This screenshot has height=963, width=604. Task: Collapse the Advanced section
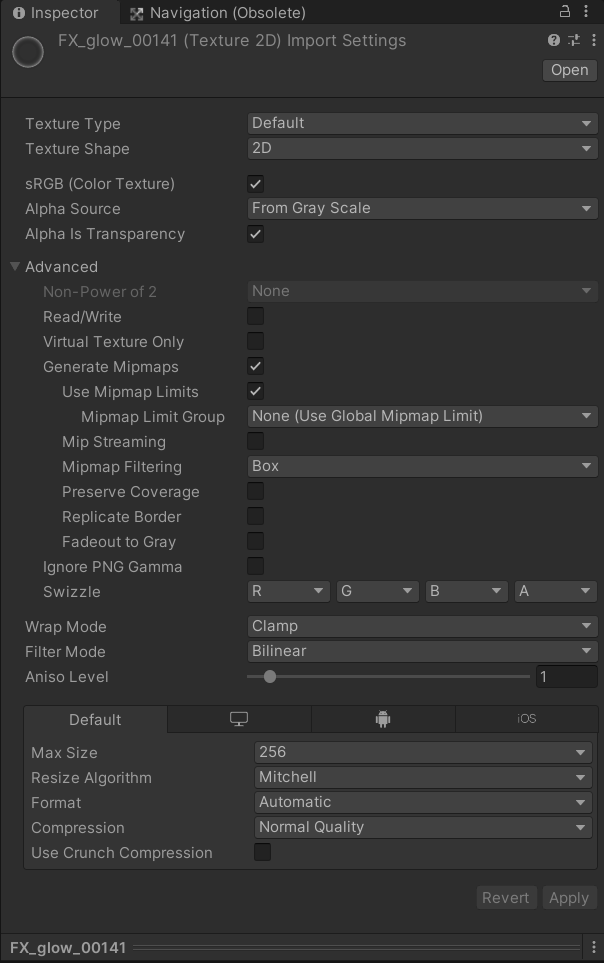click(x=15, y=267)
